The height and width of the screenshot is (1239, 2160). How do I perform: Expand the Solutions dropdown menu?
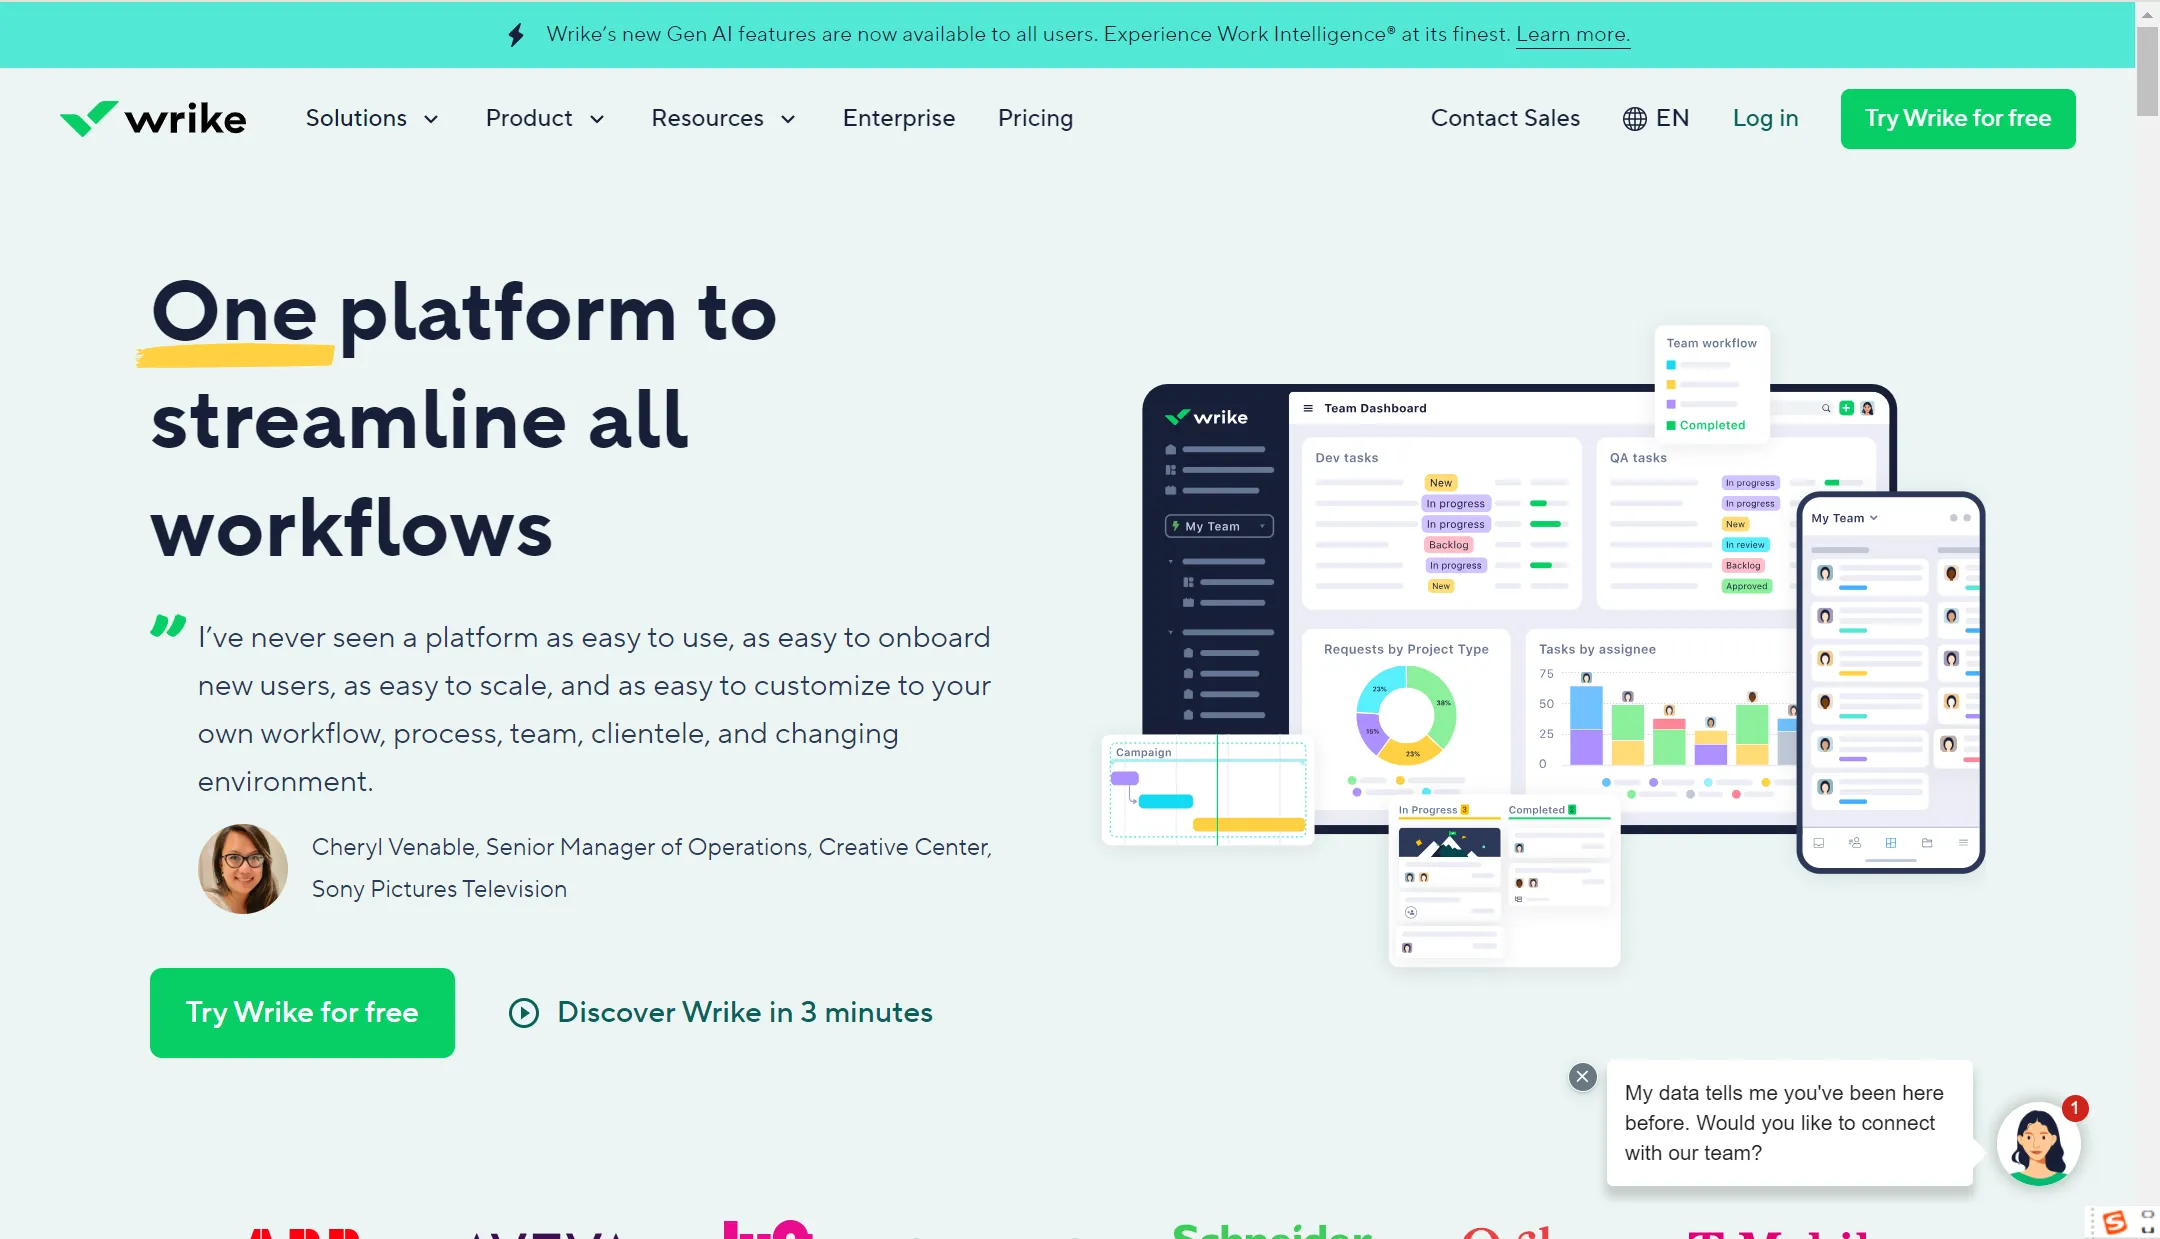pos(371,119)
